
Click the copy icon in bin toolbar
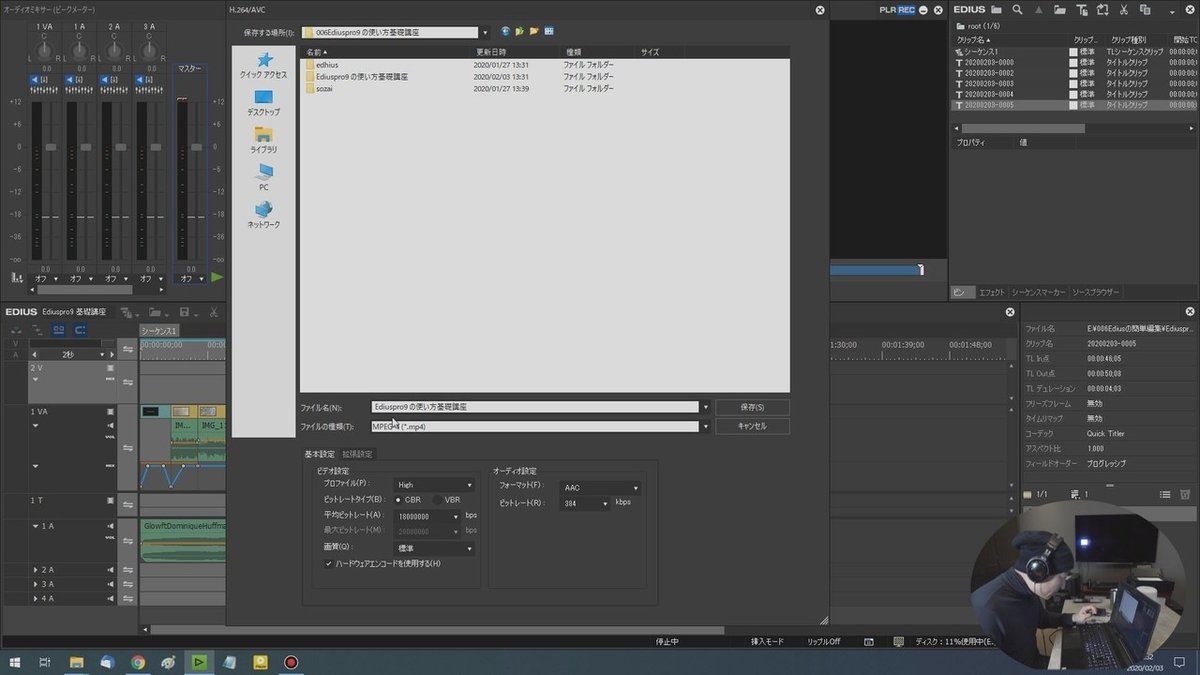[1146, 10]
